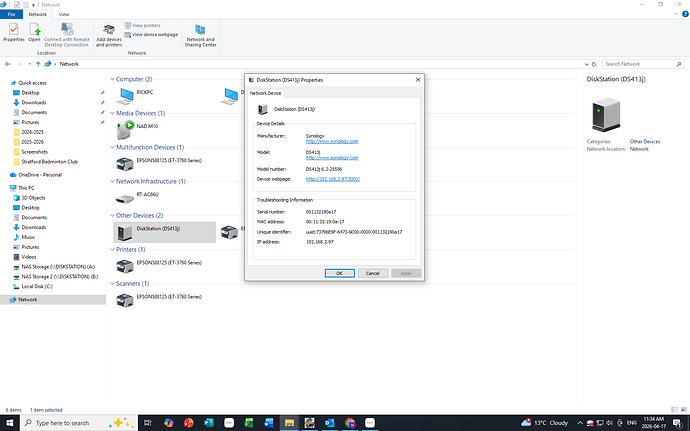
Task: Open Model's www.synology.com link
Action: tap(332, 158)
